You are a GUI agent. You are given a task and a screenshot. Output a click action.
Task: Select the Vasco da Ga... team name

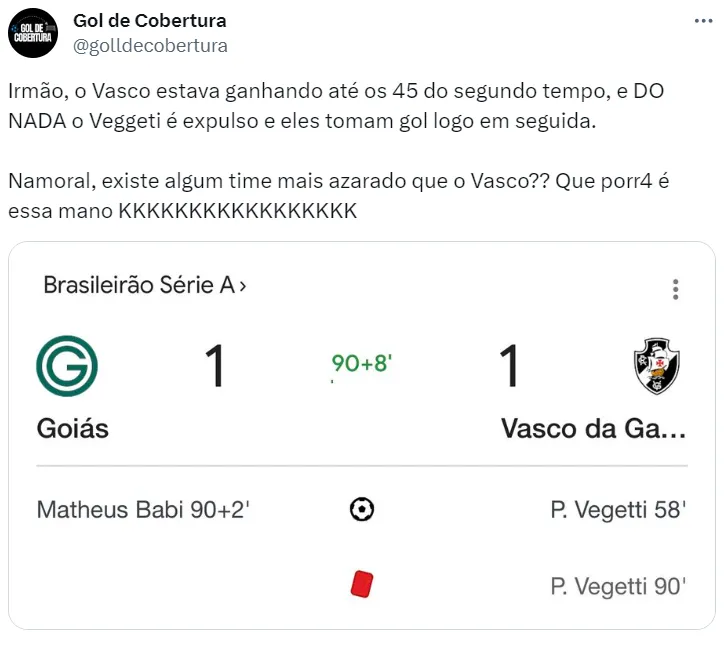(x=593, y=429)
